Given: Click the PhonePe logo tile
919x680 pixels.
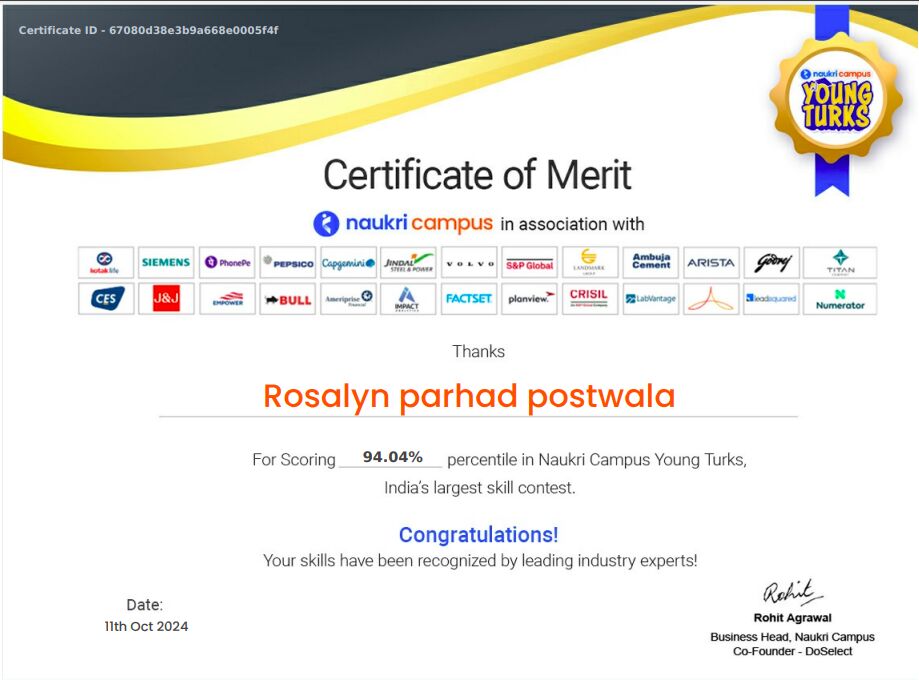Looking at the screenshot, I should pos(227,263).
